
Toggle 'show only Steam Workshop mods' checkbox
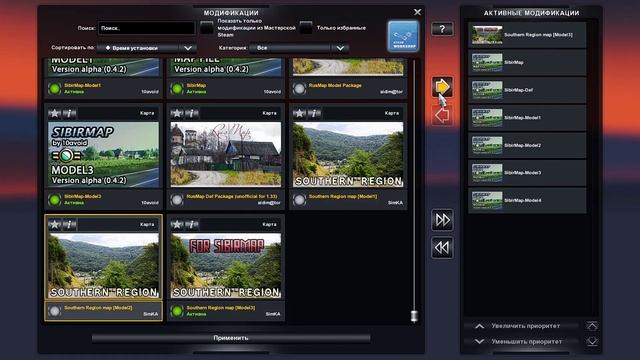(207, 28)
